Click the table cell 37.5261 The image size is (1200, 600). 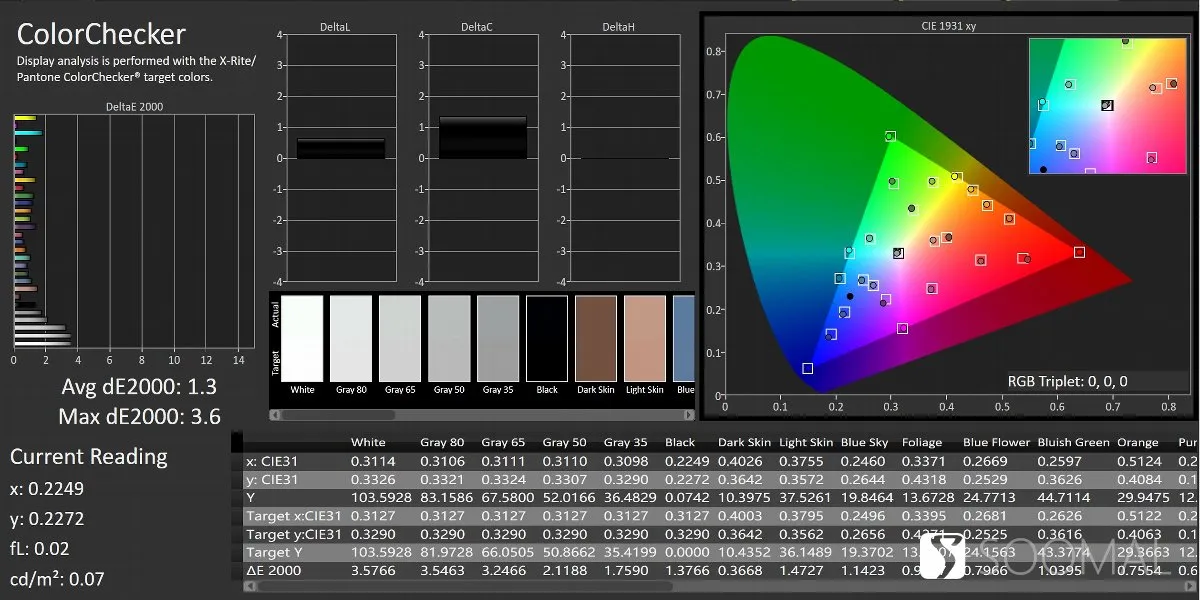803,497
